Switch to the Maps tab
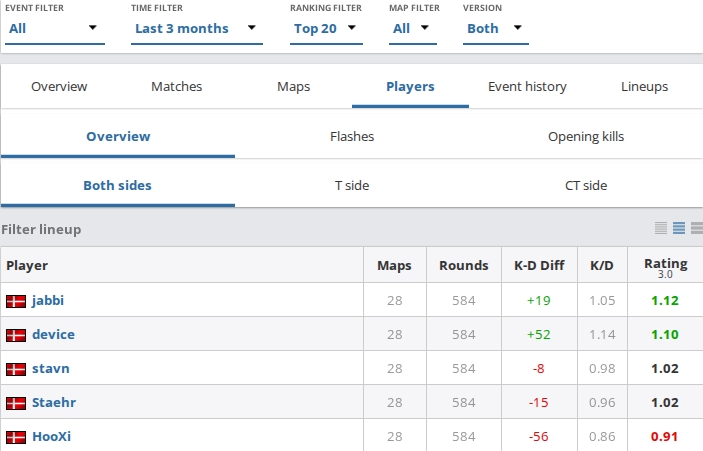703x451 pixels. (x=294, y=87)
